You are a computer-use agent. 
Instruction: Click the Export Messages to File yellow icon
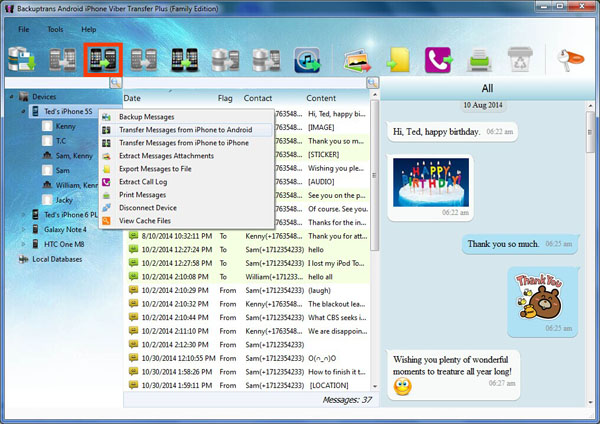click(x=398, y=60)
